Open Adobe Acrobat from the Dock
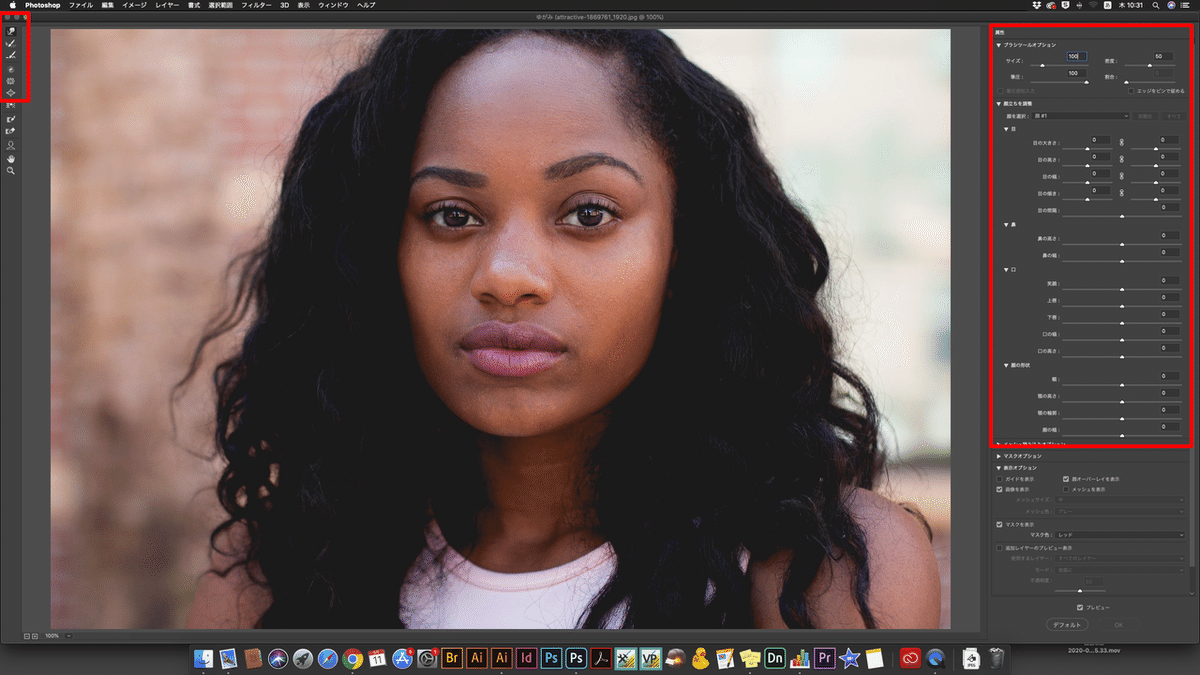 click(601, 658)
